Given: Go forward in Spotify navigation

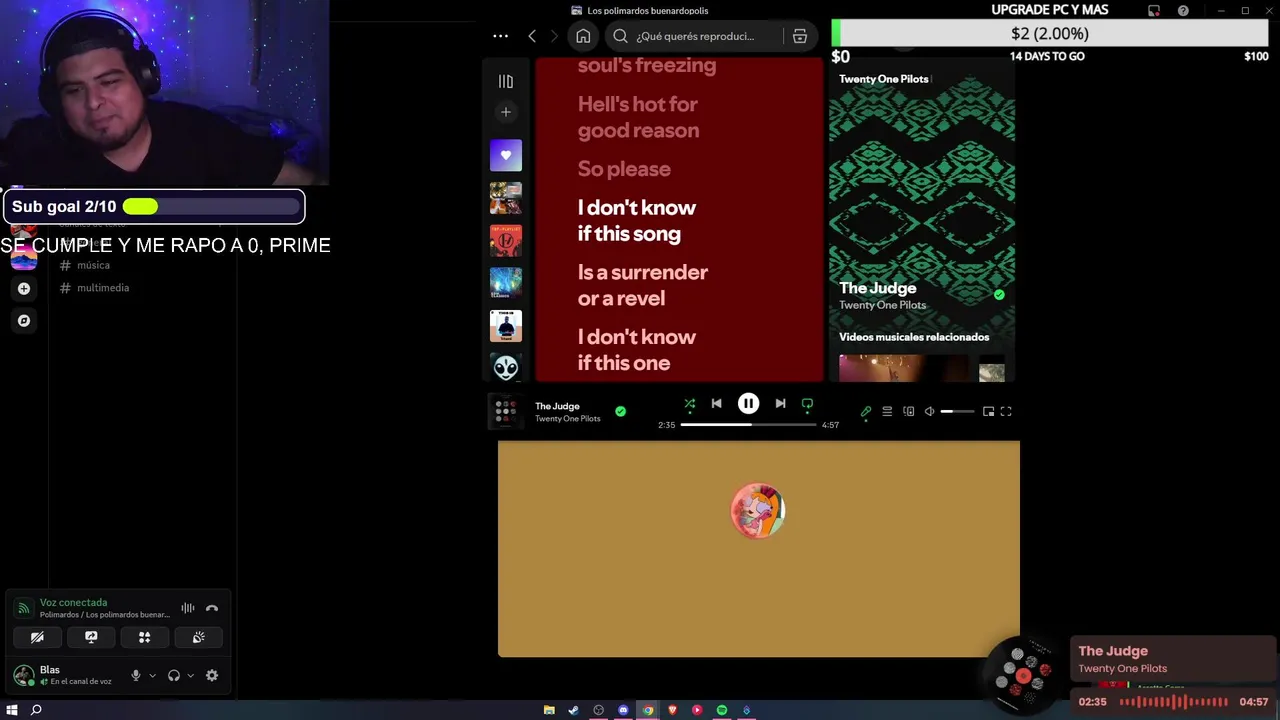Looking at the screenshot, I should click(x=554, y=36).
